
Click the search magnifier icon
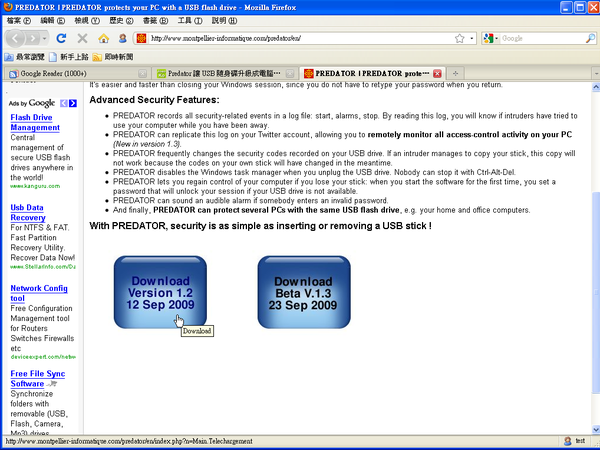590,38
